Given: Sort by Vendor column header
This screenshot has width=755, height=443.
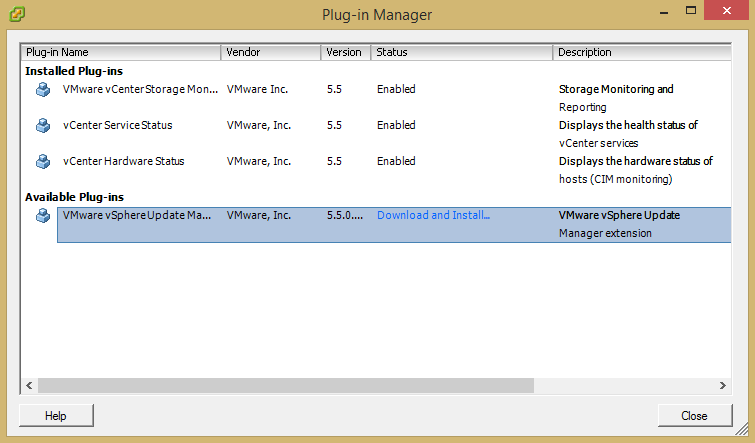Looking at the screenshot, I should coord(270,52).
